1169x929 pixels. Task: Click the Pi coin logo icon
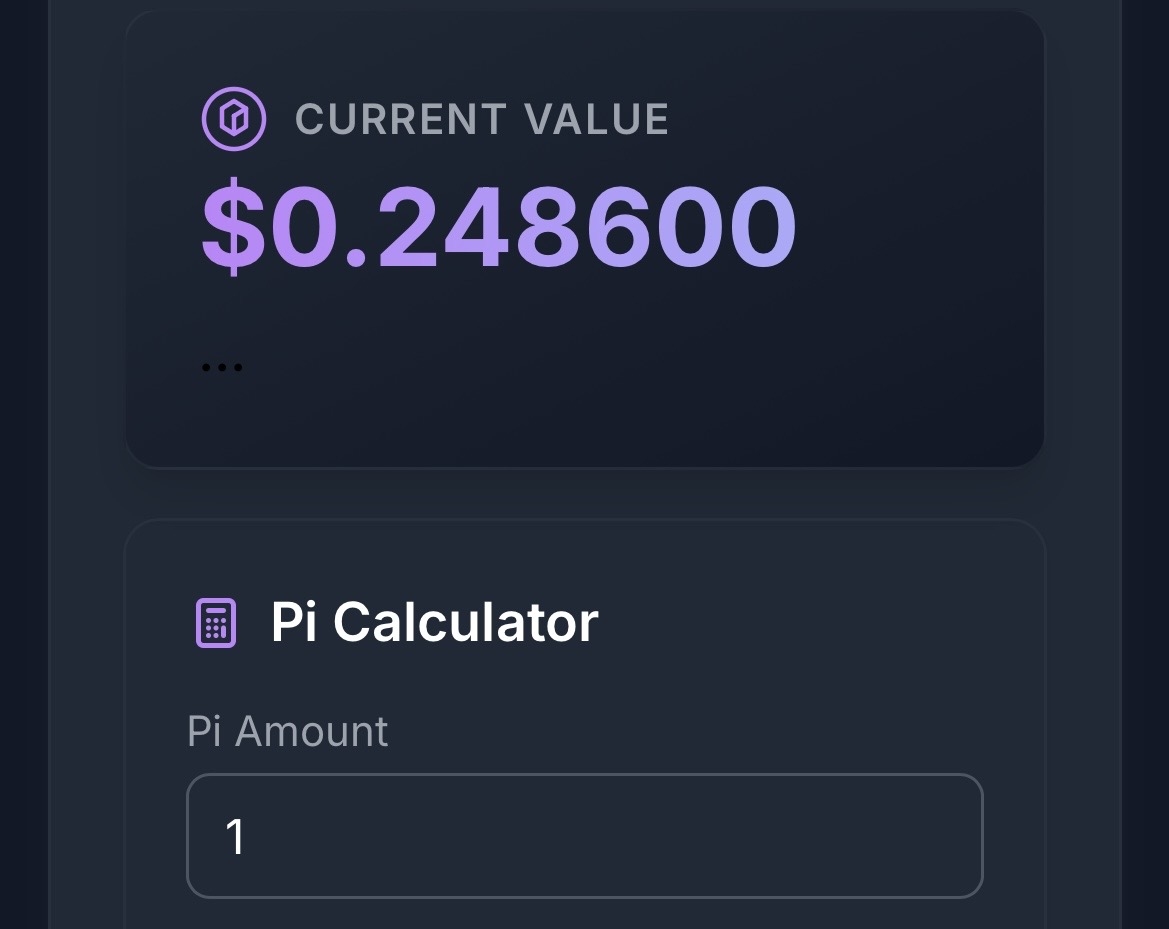point(234,119)
